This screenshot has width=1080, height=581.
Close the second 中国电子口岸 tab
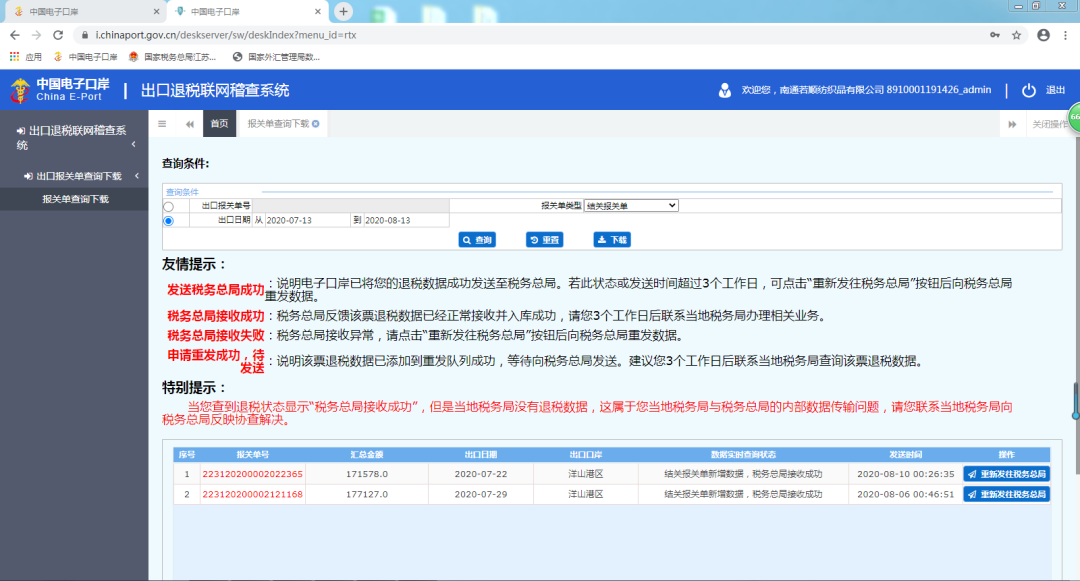tap(318, 12)
